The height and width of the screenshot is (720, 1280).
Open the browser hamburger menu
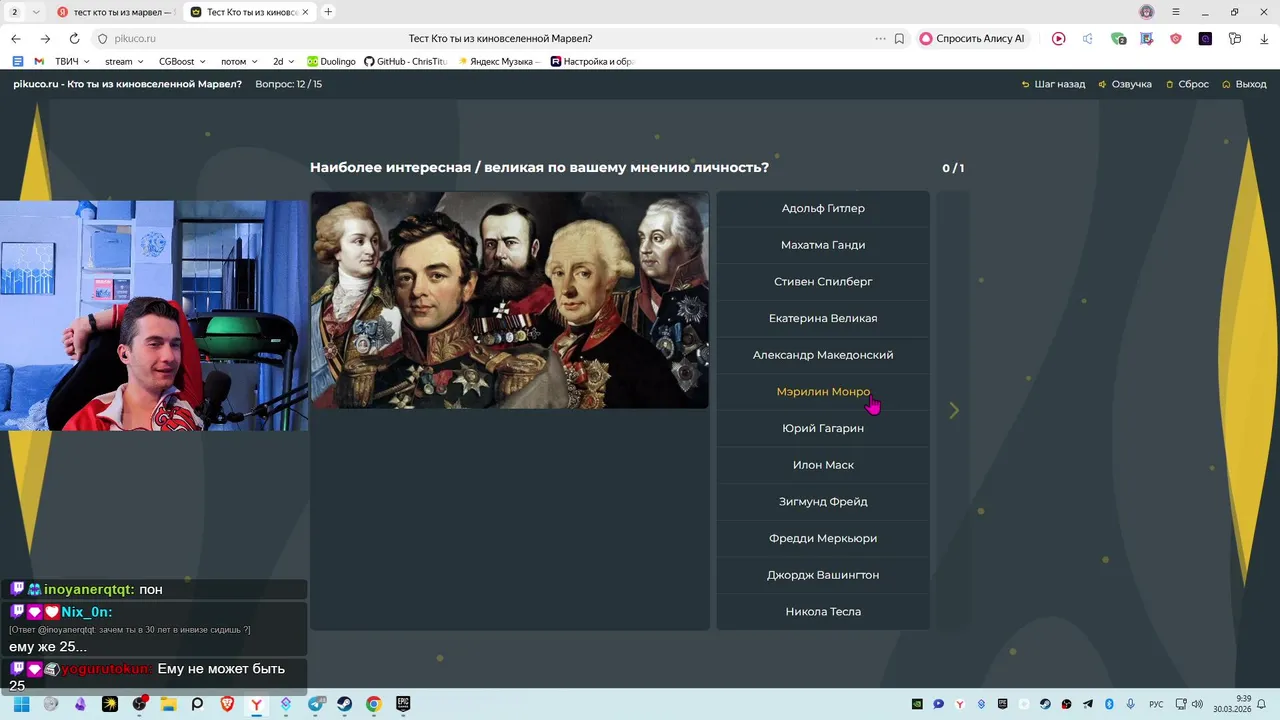tap(1176, 12)
